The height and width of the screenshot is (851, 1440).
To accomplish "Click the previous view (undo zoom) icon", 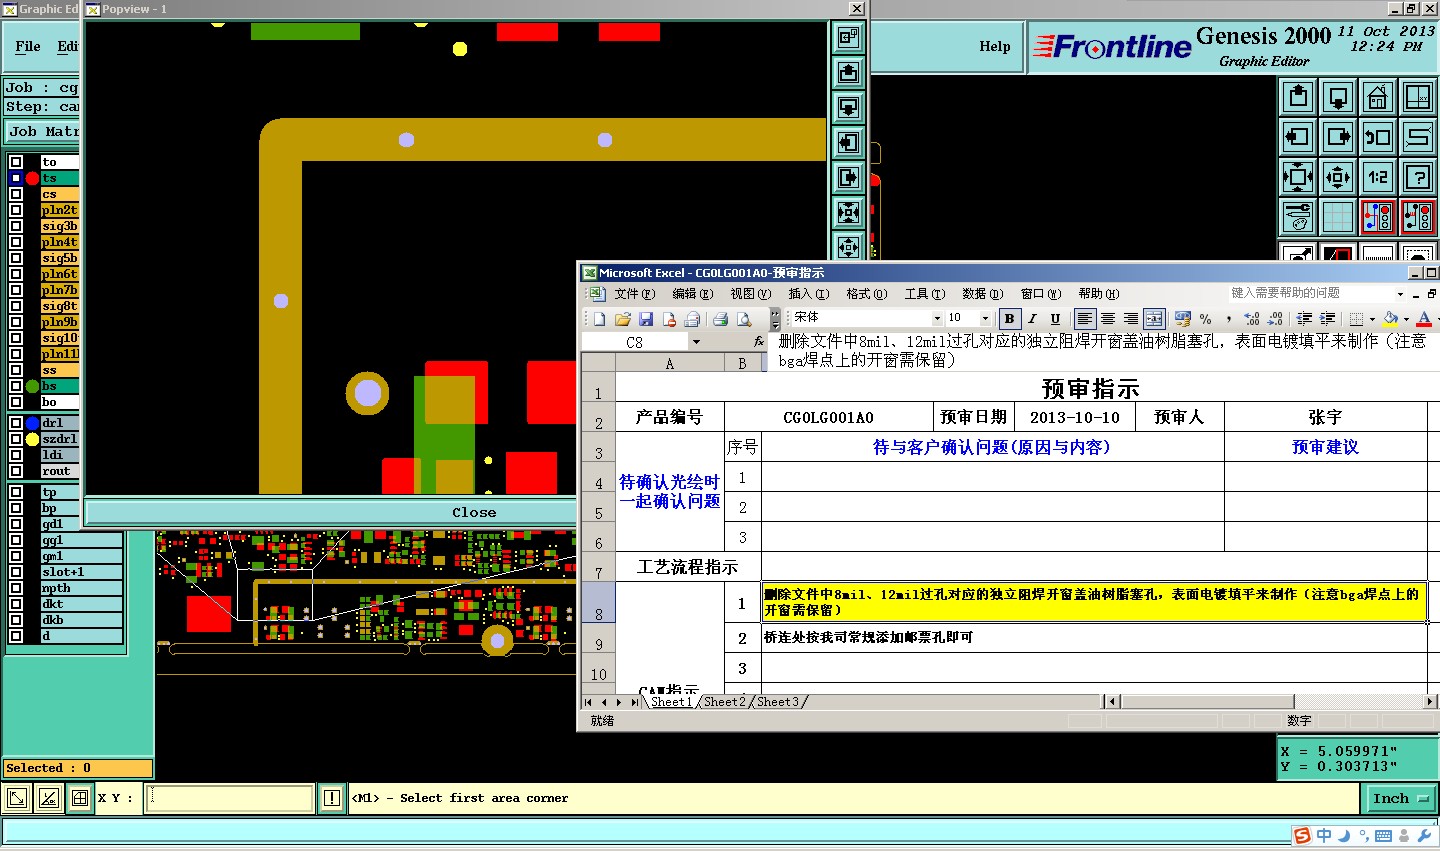I will (1378, 137).
